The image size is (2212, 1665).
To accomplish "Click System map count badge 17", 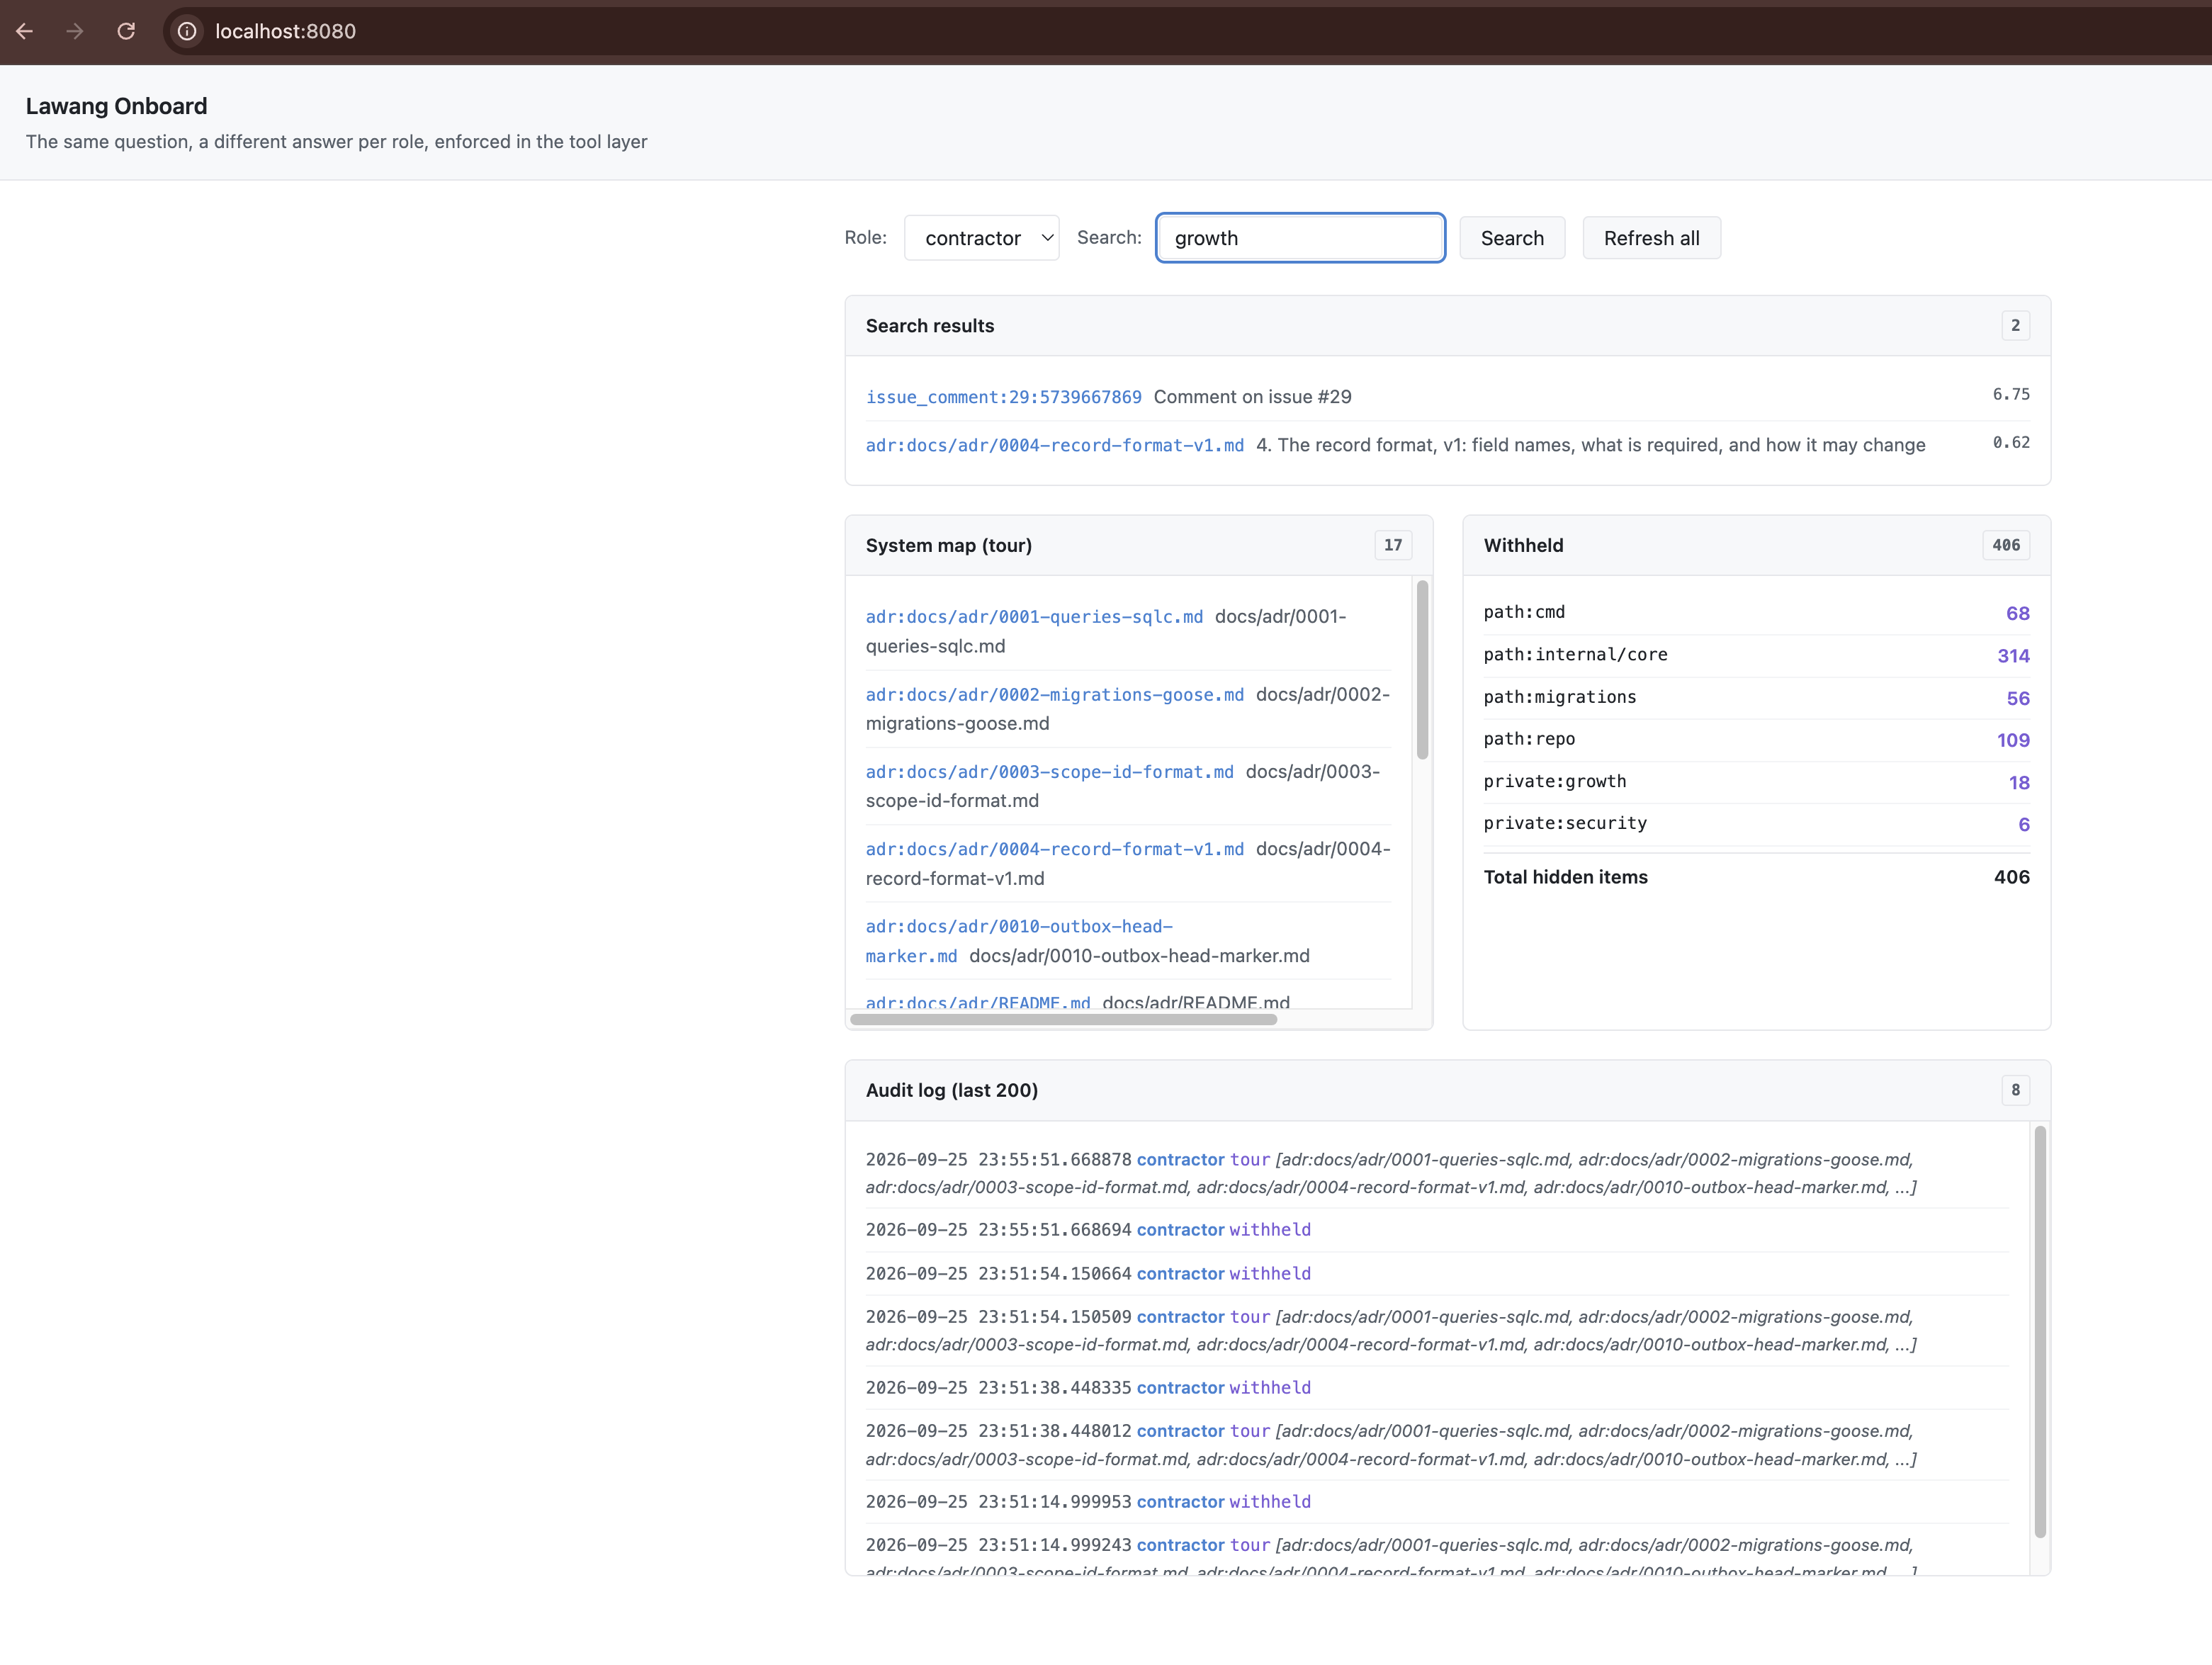I will 1393,545.
